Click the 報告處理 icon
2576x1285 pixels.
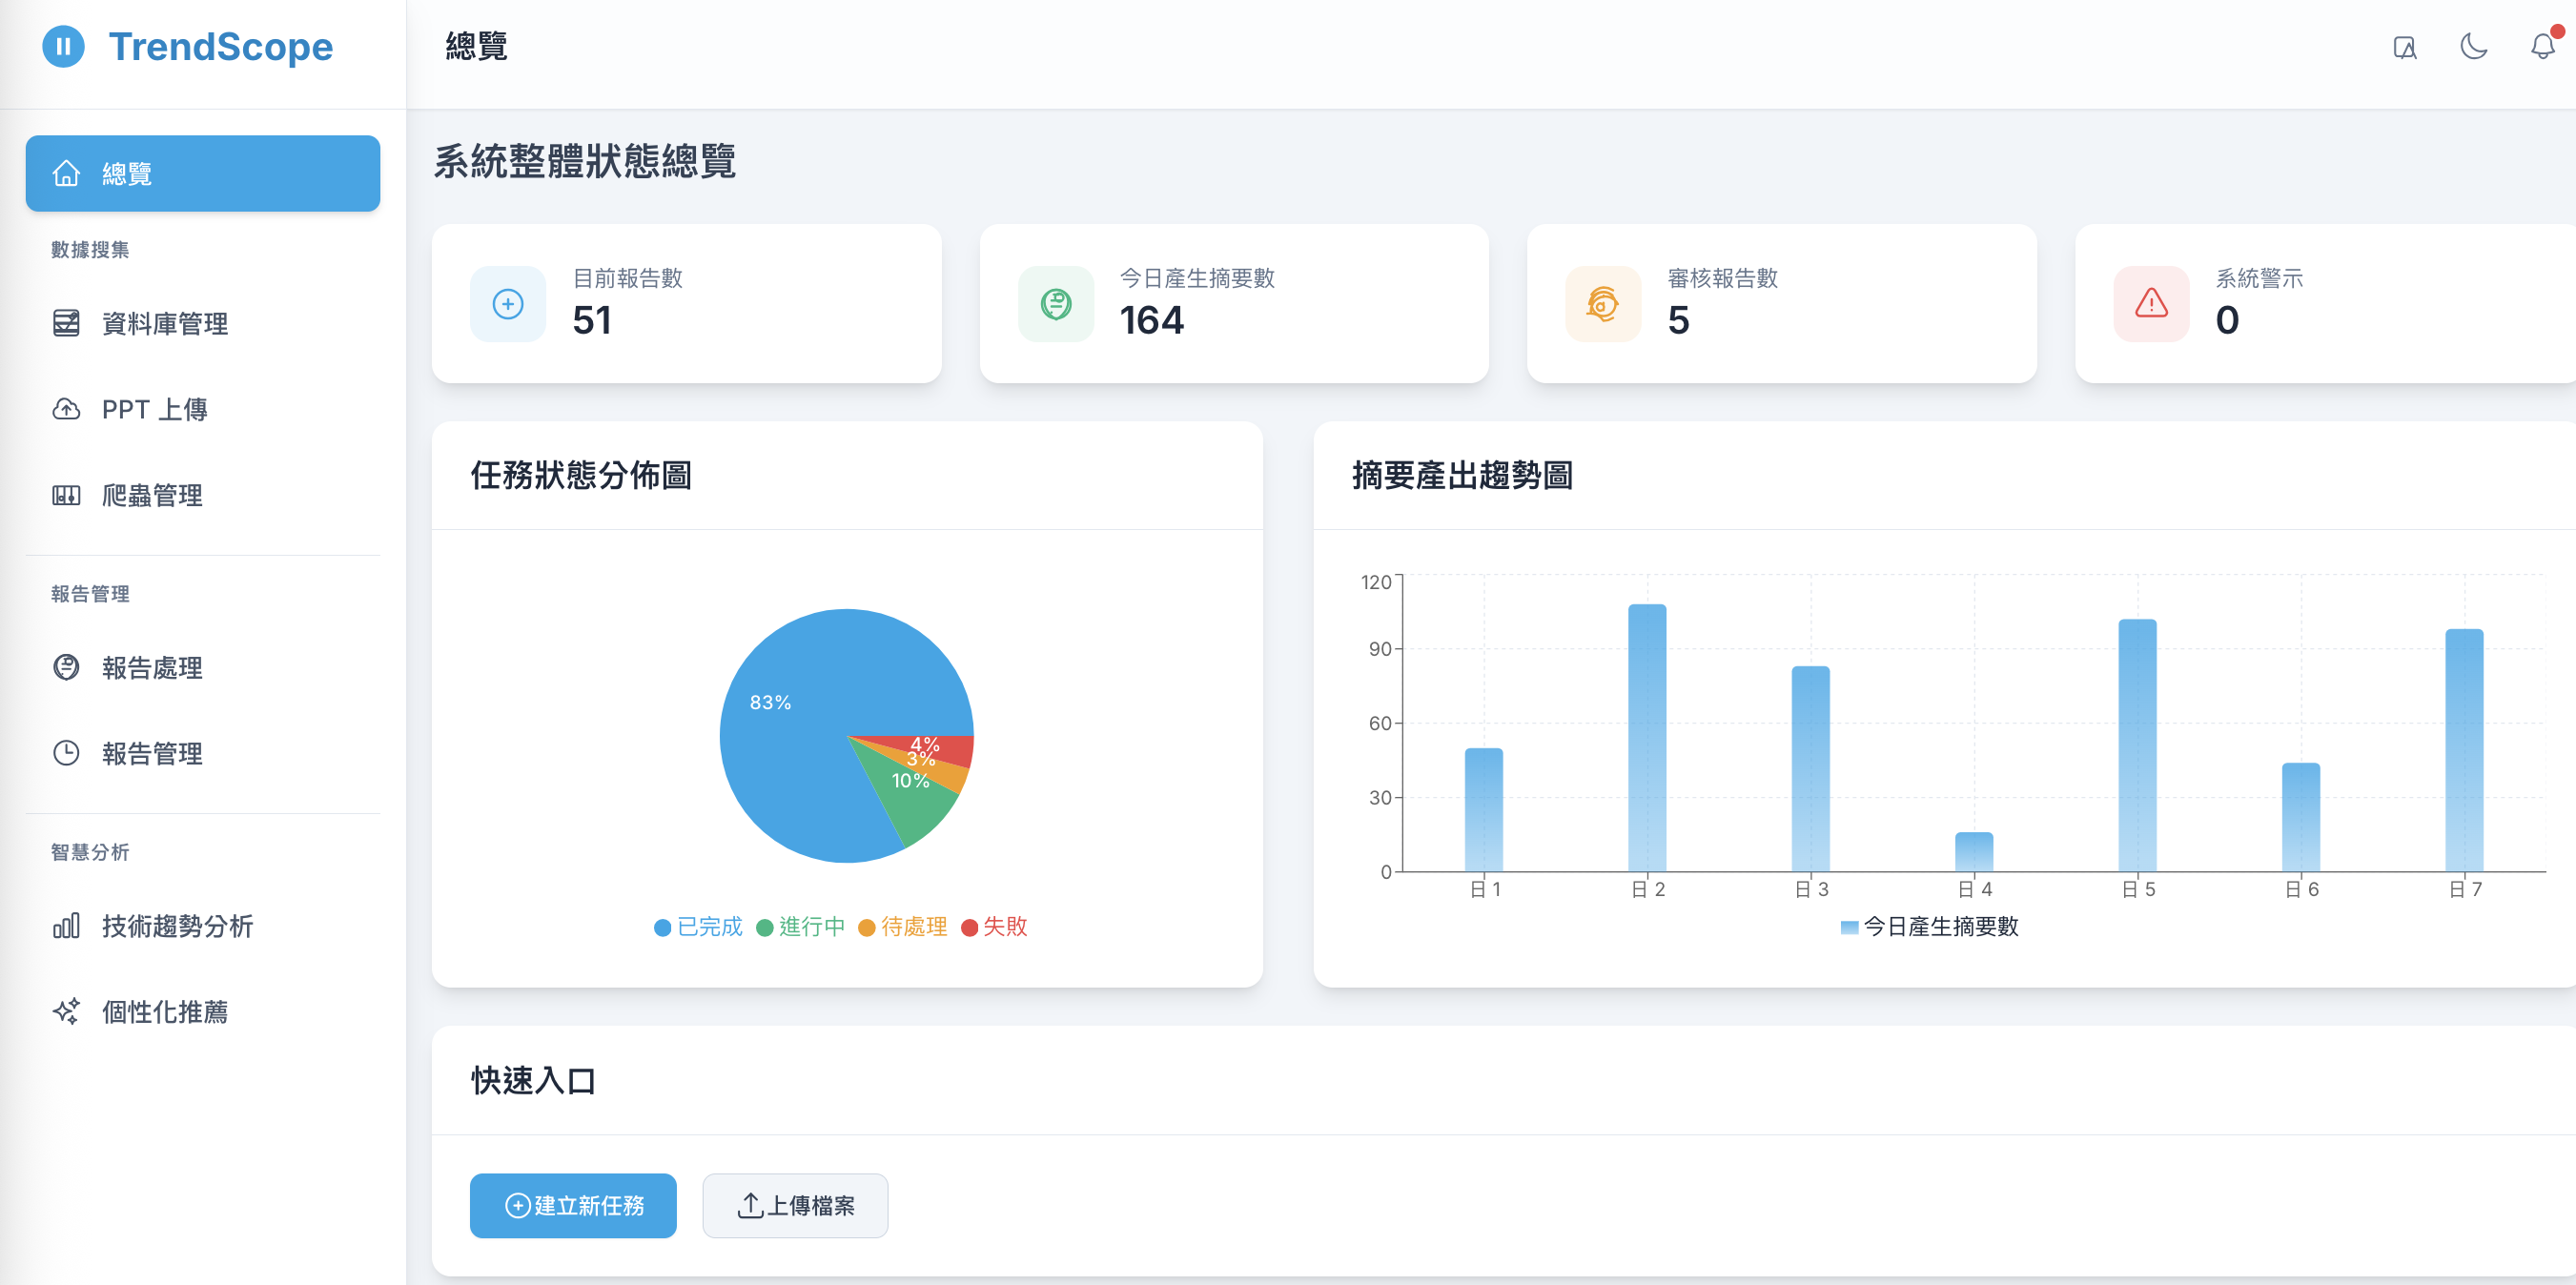click(x=66, y=668)
